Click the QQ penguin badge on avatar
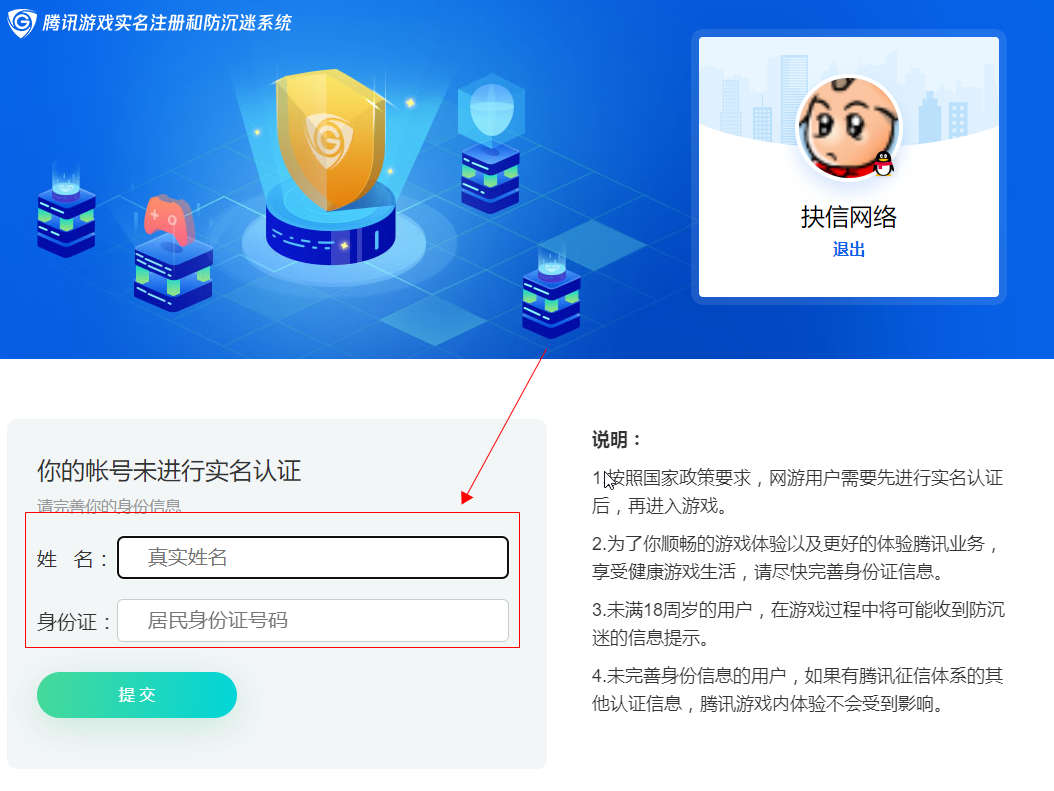Viewport: 1054px width, 791px height. click(x=883, y=163)
